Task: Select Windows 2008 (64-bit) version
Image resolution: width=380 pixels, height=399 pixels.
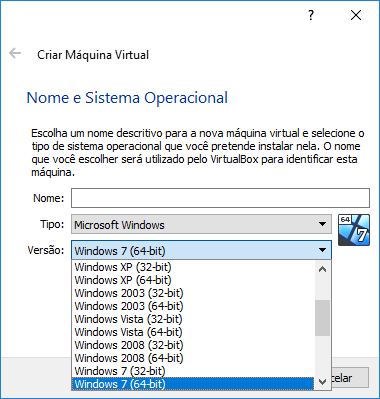Action: click(x=193, y=358)
